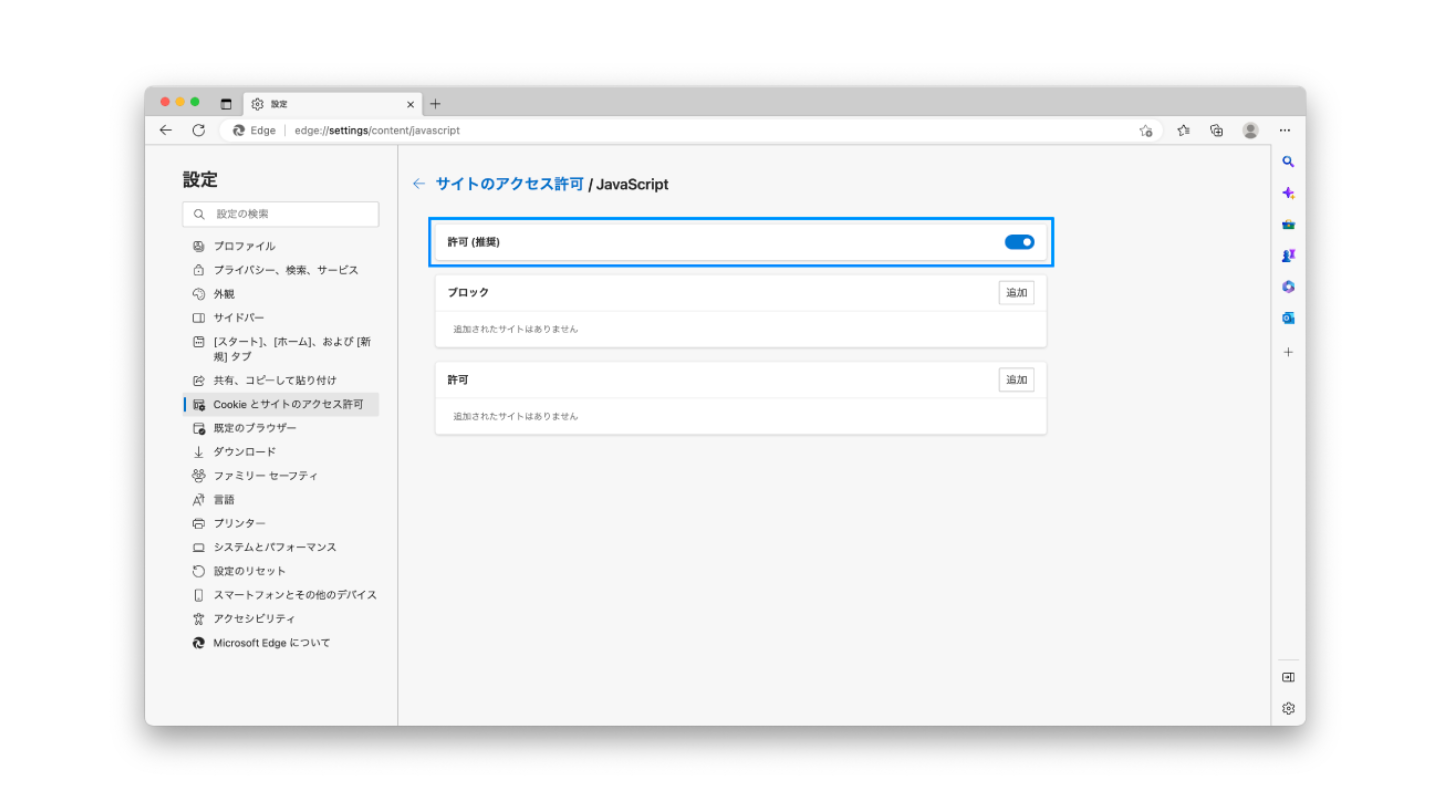The image size is (1444, 812).
Task: Open sidebar settings gear icon
Action: click(1288, 708)
